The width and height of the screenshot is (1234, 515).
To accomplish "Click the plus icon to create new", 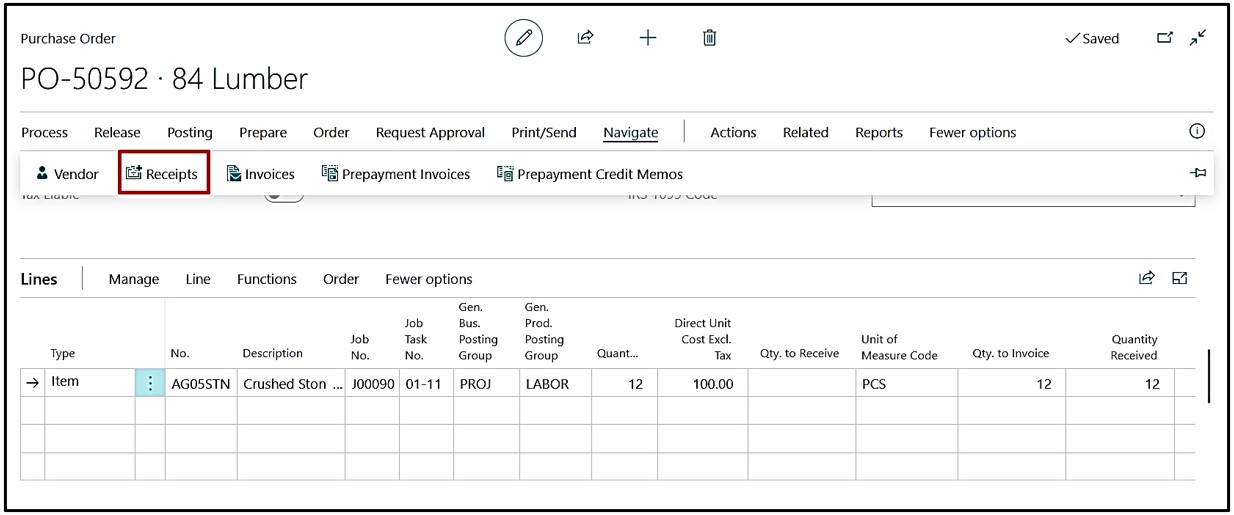I will (648, 38).
